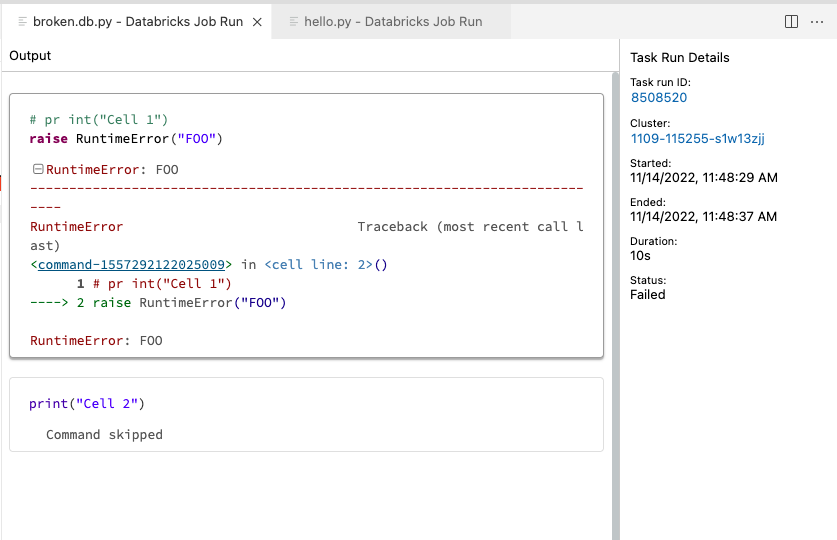This screenshot has width=837, height=540.
Task: Open command-1557292122025009 link in traceback
Action: click(x=131, y=265)
